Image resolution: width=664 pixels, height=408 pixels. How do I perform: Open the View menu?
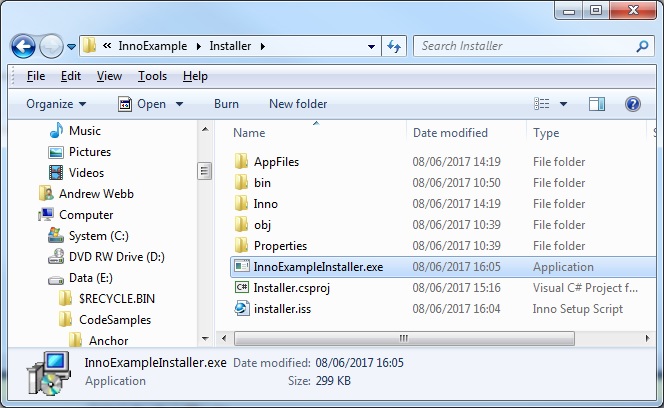[x=109, y=76]
